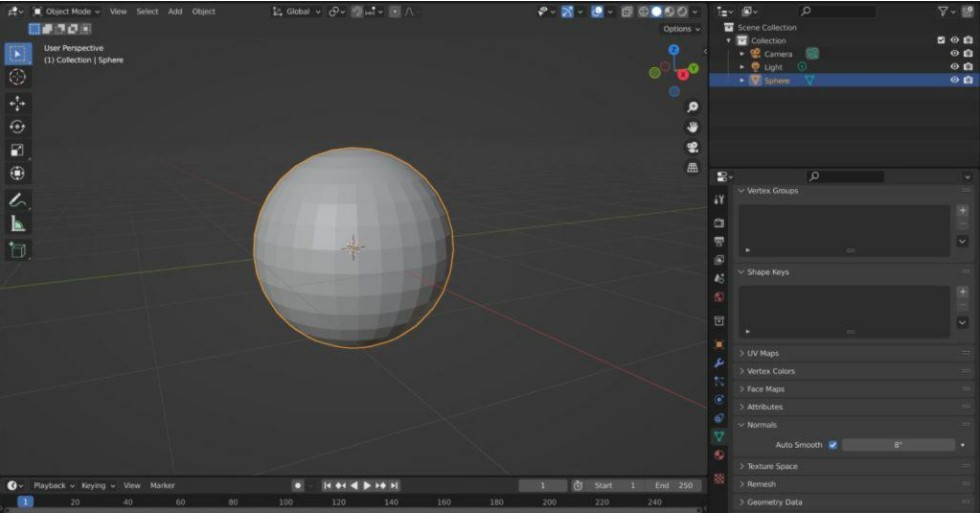
Task: Open the Object properties tab
Action: click(719, 344)
